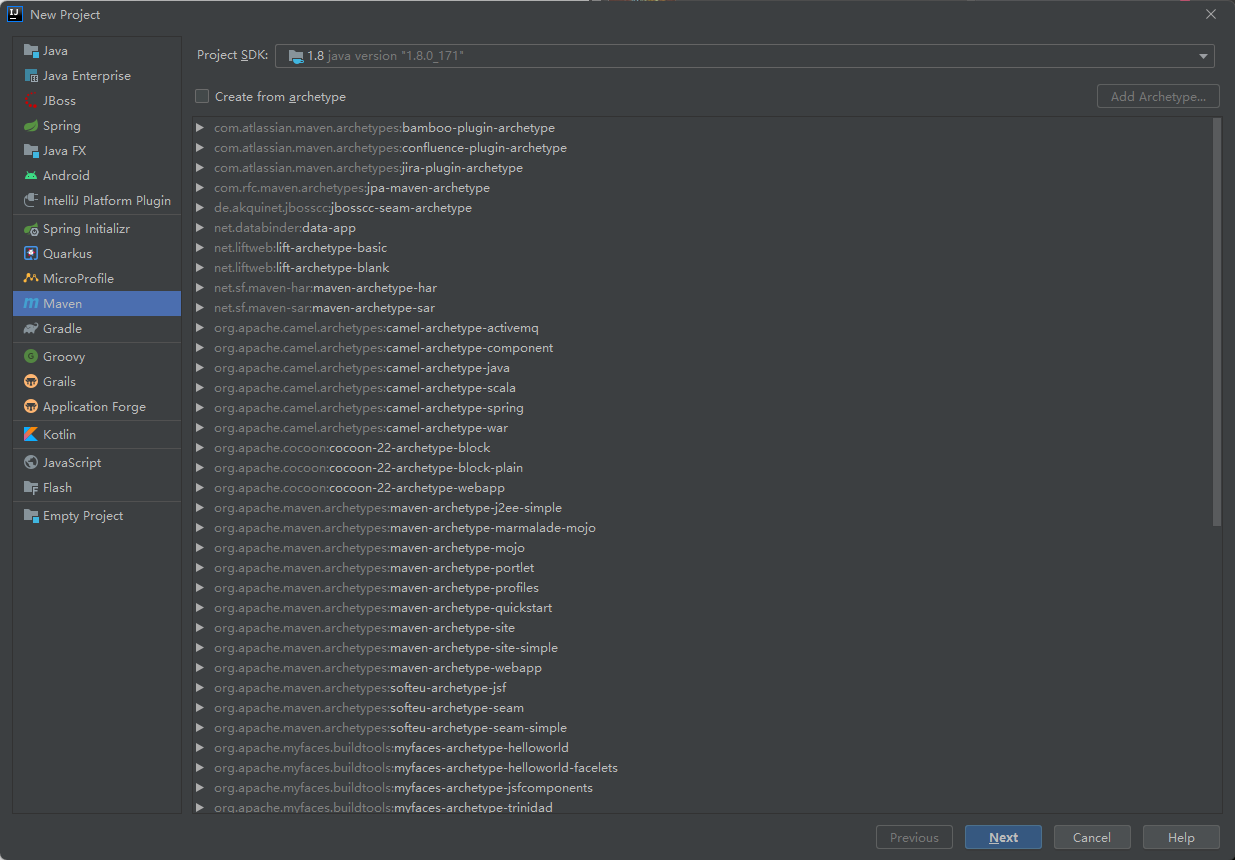Expand maven-archetype-quickstart node
Screen dimensions: 1235x860
[x=200, y=608]
